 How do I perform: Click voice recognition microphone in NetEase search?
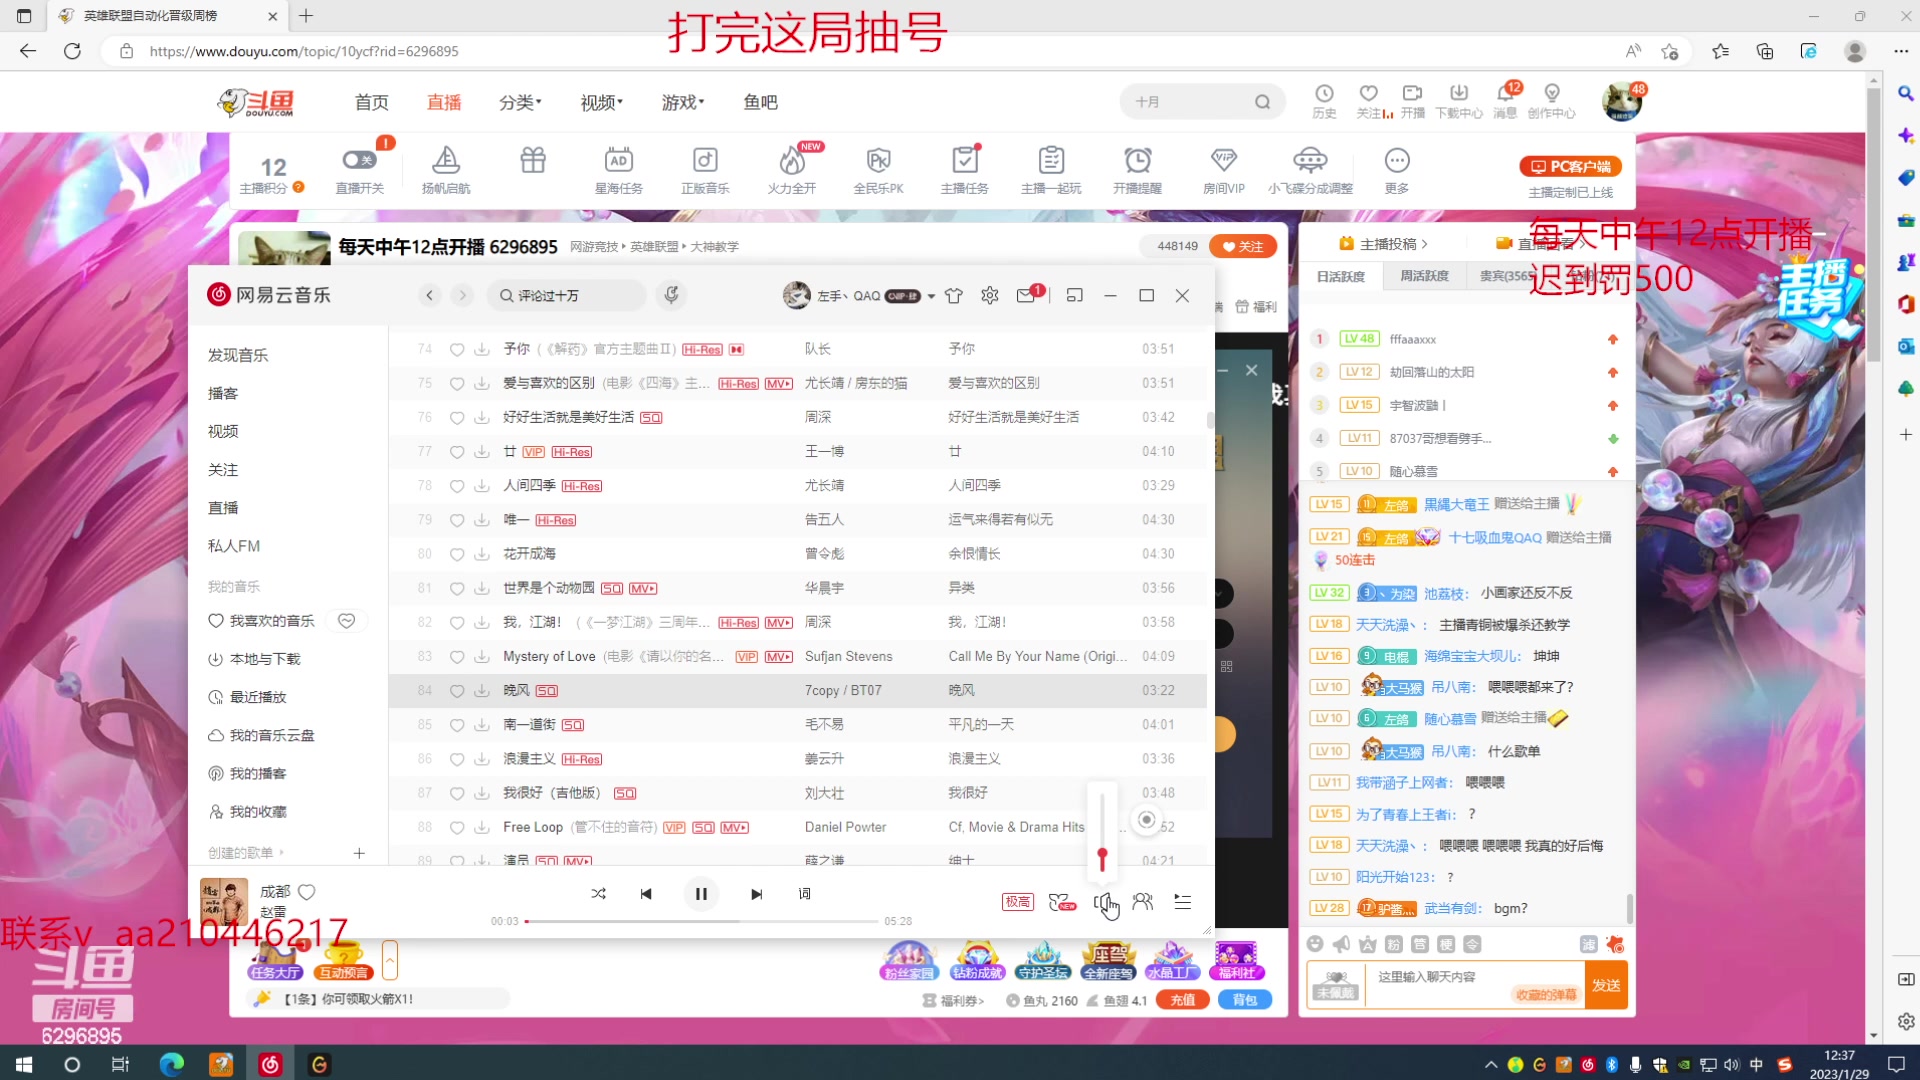(672, 295)
